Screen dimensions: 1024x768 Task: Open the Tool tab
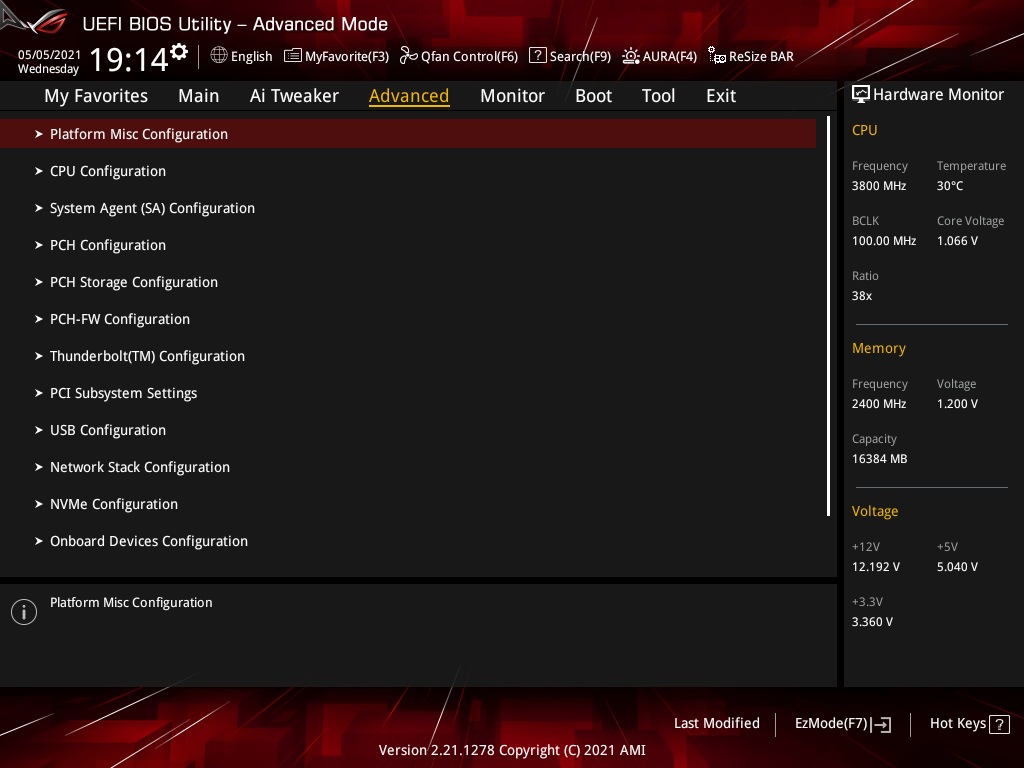click(658, 96)
